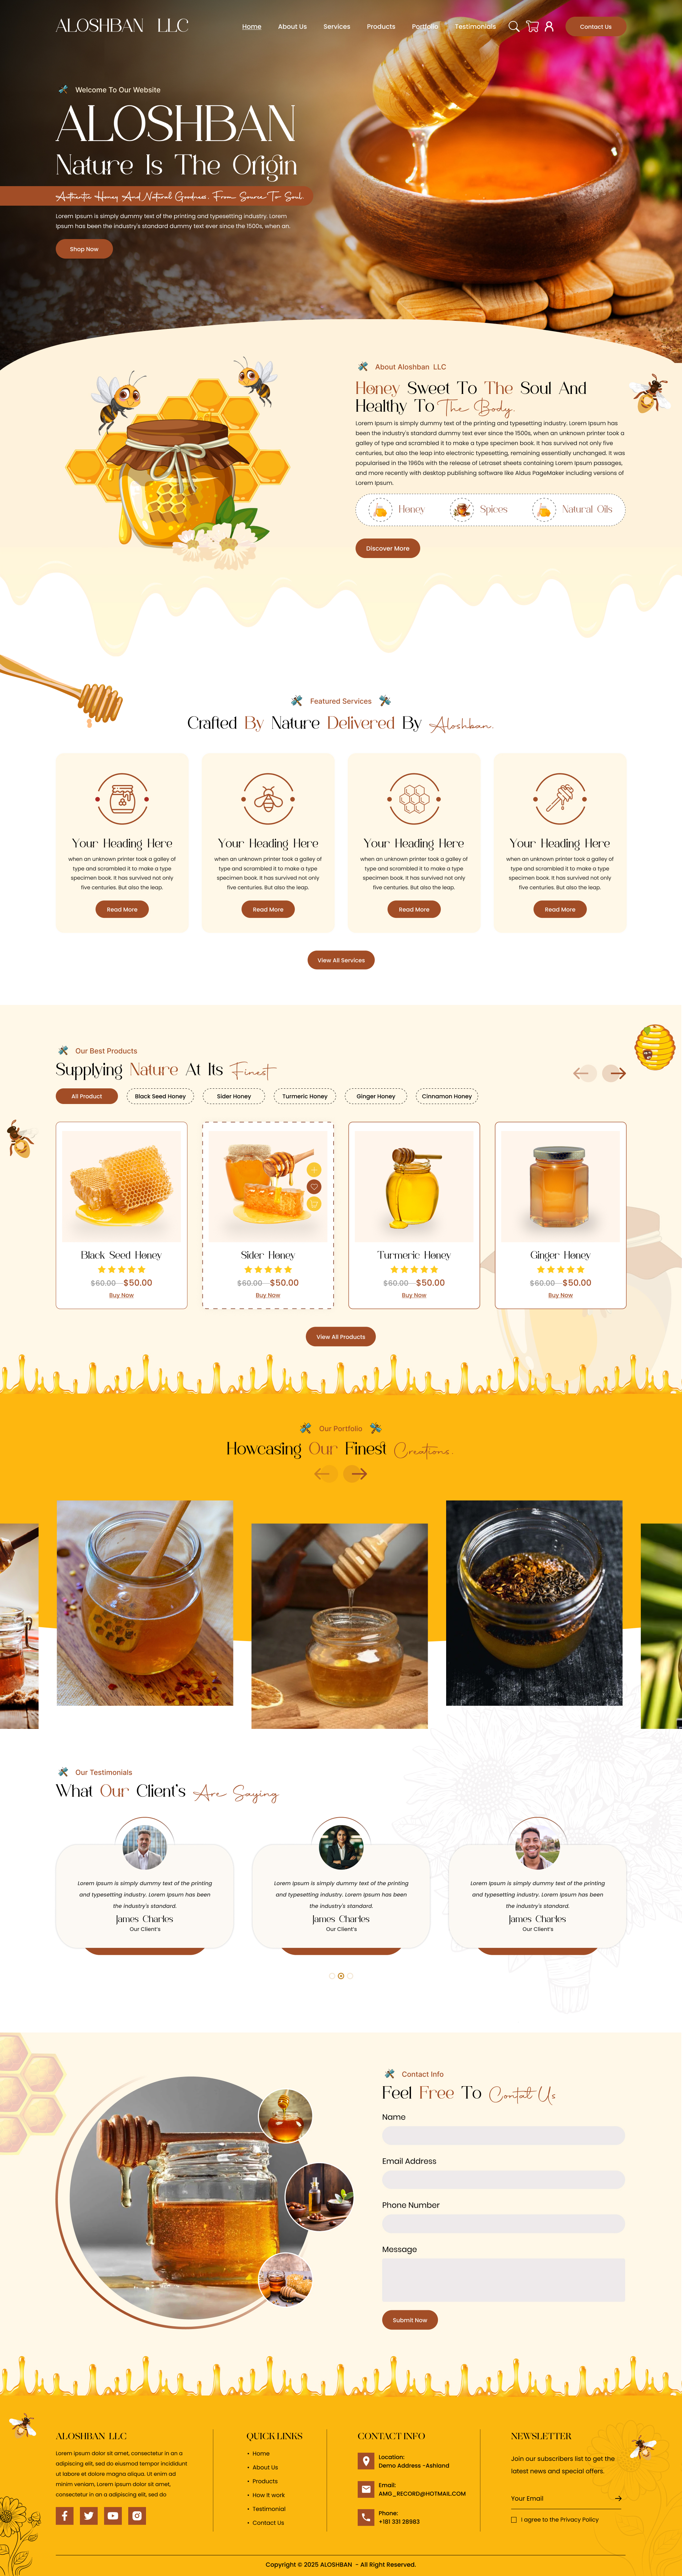682x2576 pixels.
Task: Click the newsletter submit arrow icon
Action: pos(618,2498)
